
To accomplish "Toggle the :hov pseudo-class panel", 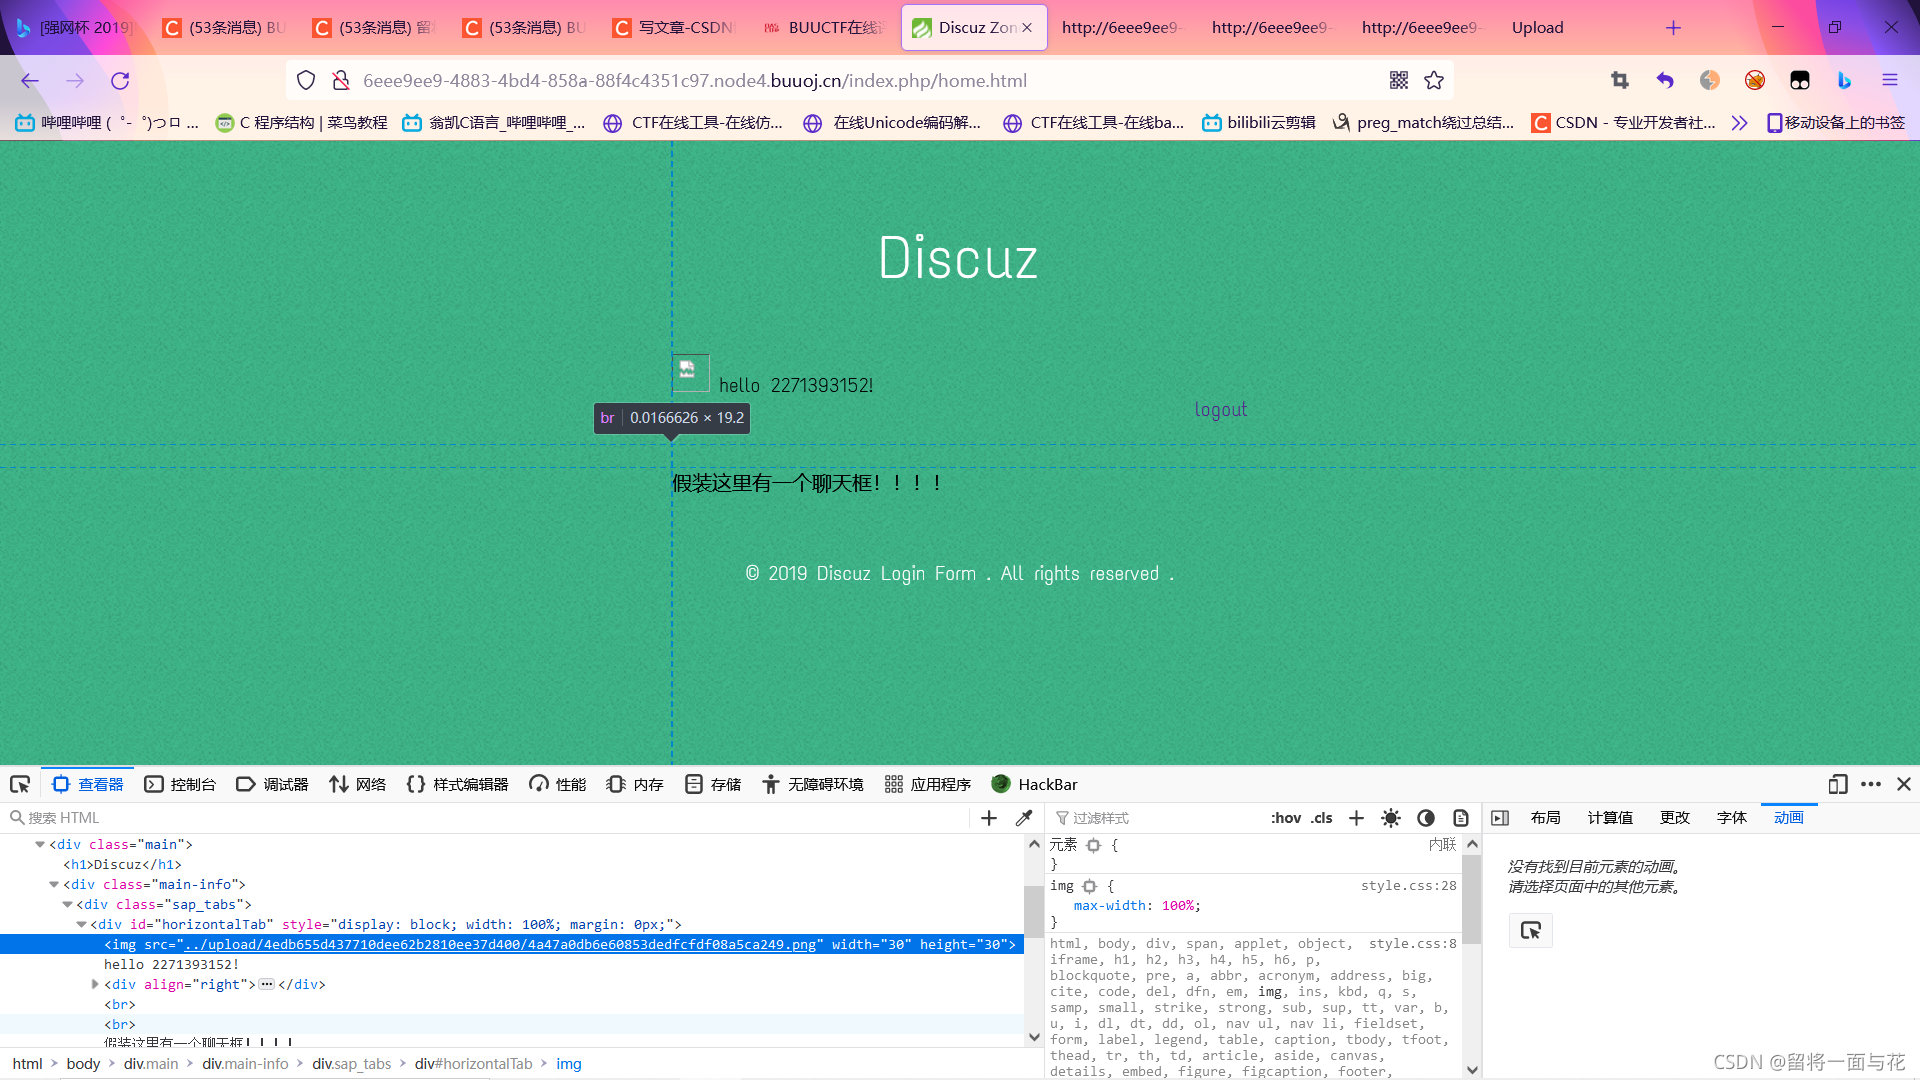I will [1285, 818].
